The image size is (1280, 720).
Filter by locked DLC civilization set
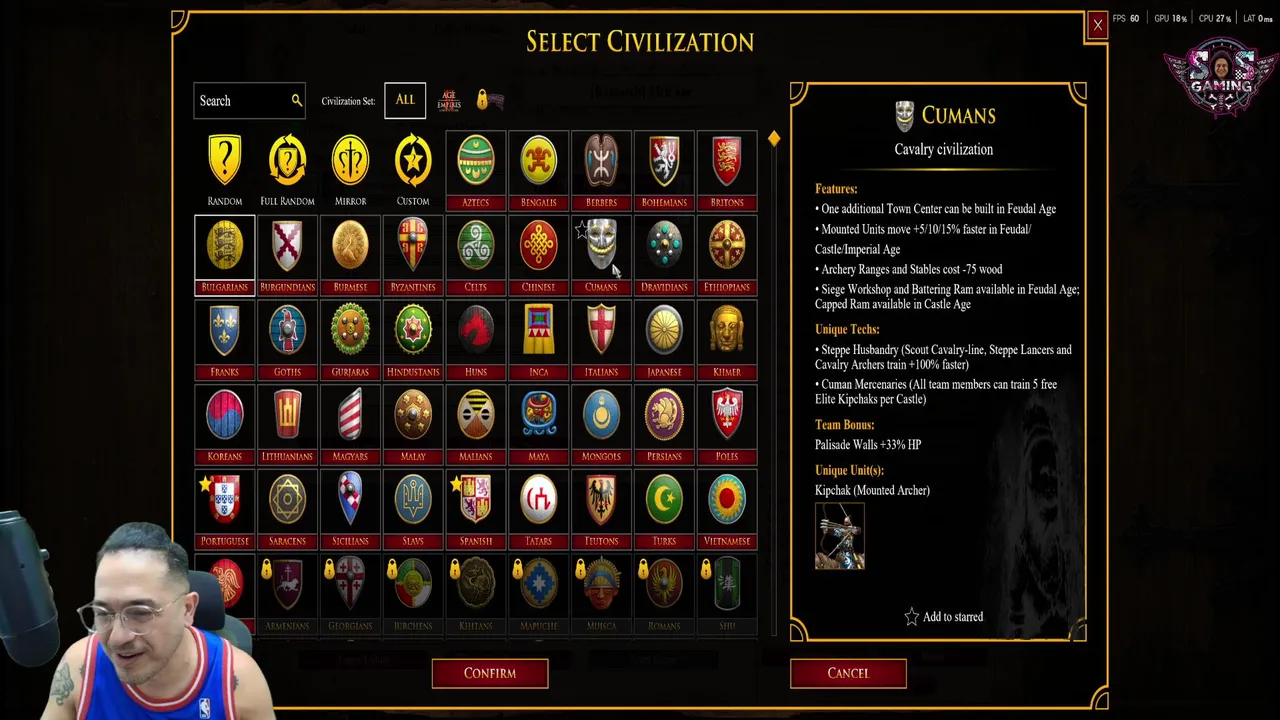[490, 100]
